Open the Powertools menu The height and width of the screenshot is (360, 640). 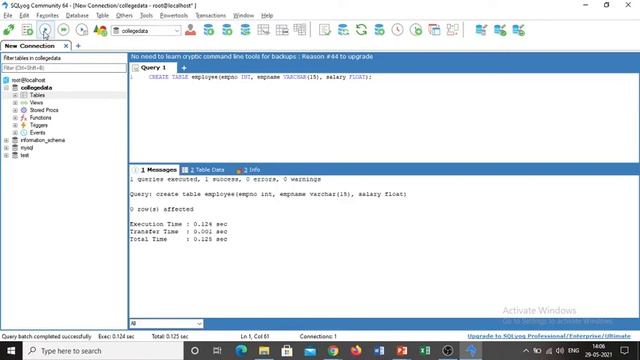173,16
